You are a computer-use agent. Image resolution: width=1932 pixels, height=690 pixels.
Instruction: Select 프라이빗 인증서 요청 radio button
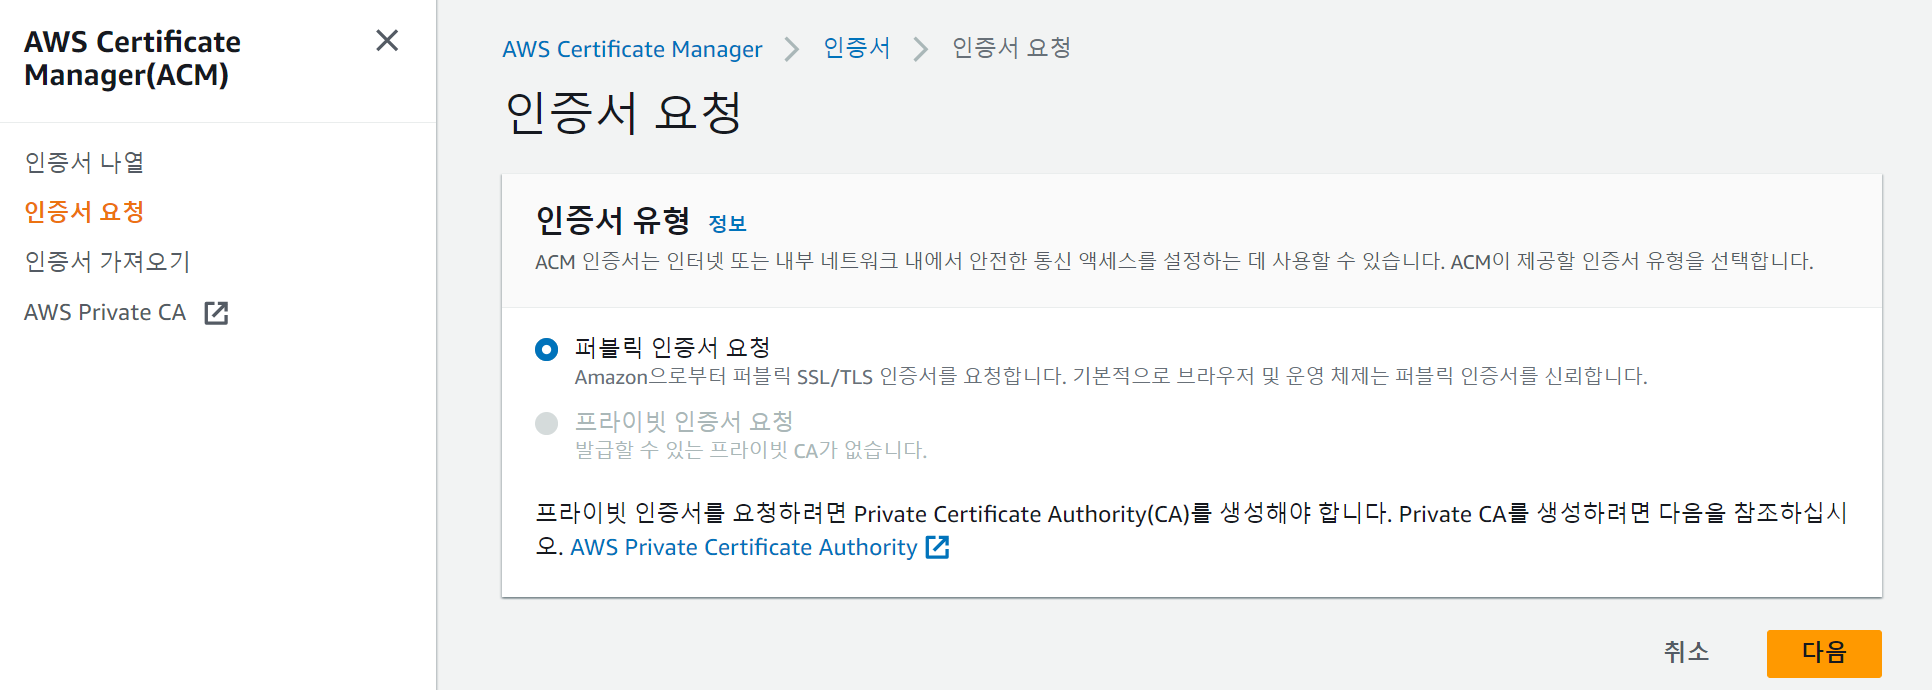[546, 423]
